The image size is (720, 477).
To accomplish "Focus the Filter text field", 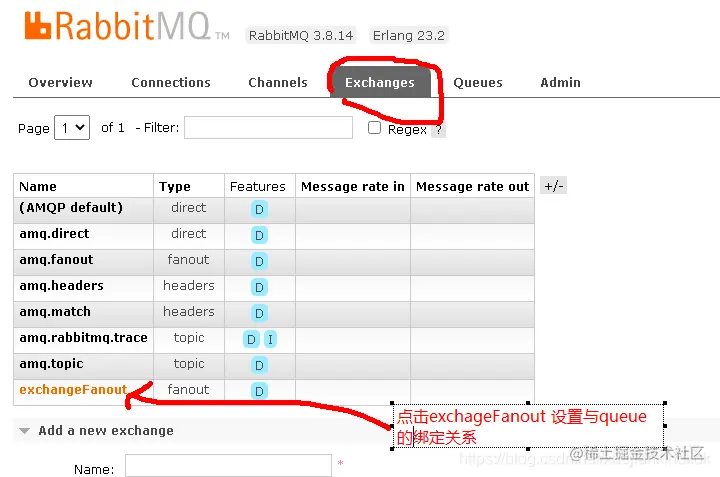I will click(269, 128).
